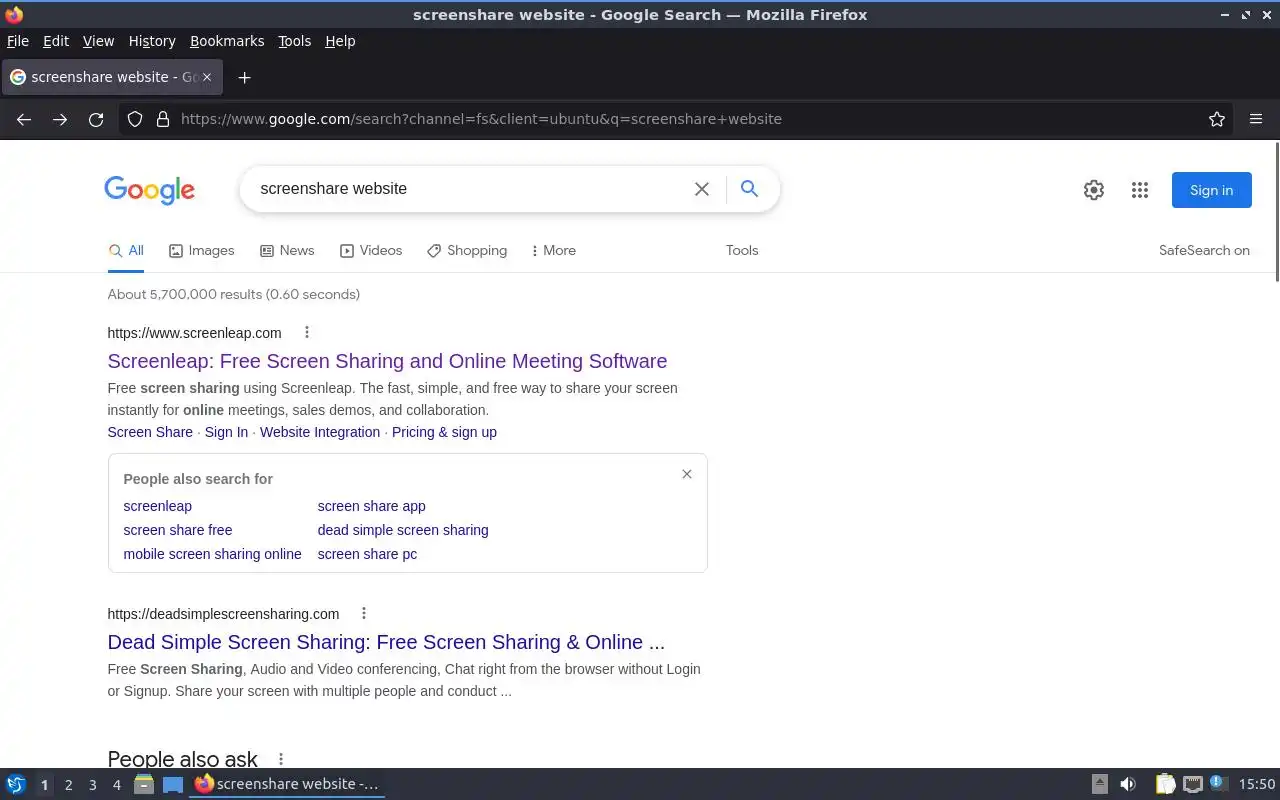Image resolution: width=1280 pixels, height=800 pixels.
Task: Click the page vertical scrollbar
Action: pyautogui.click(x=1276, y=212)
